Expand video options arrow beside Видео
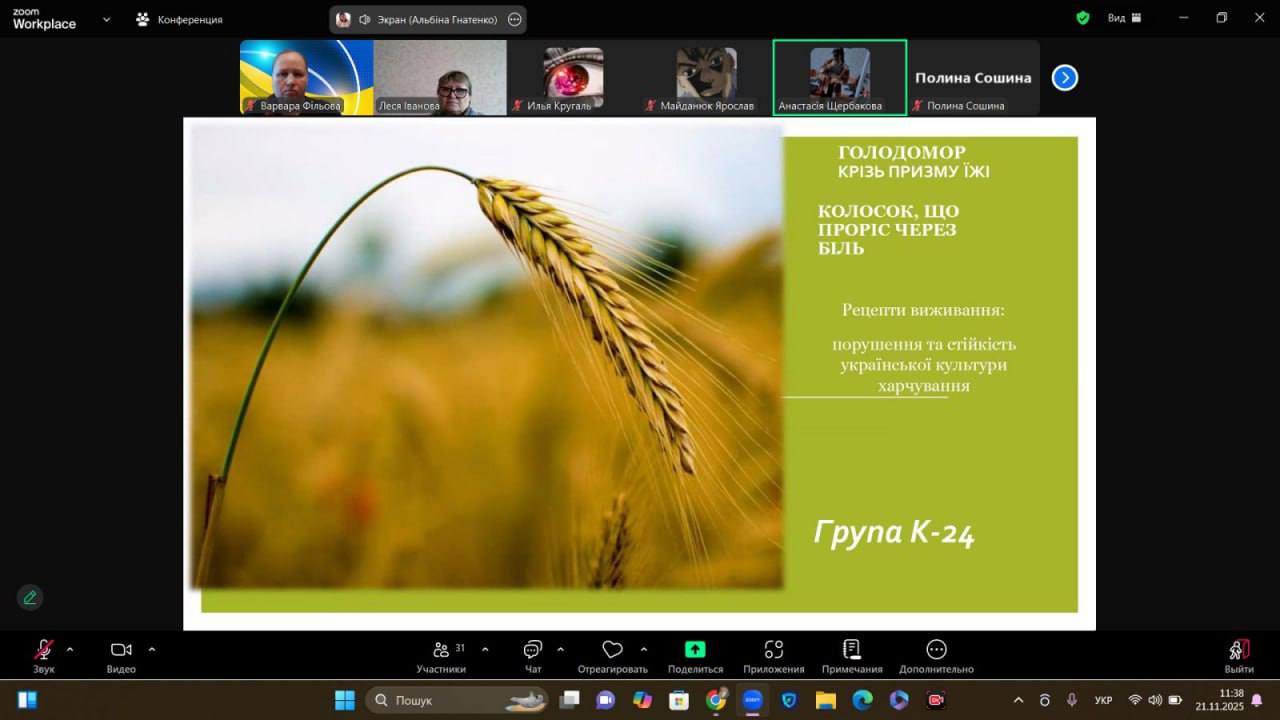This screenshot has height=720, width=1280. point(152,649)
